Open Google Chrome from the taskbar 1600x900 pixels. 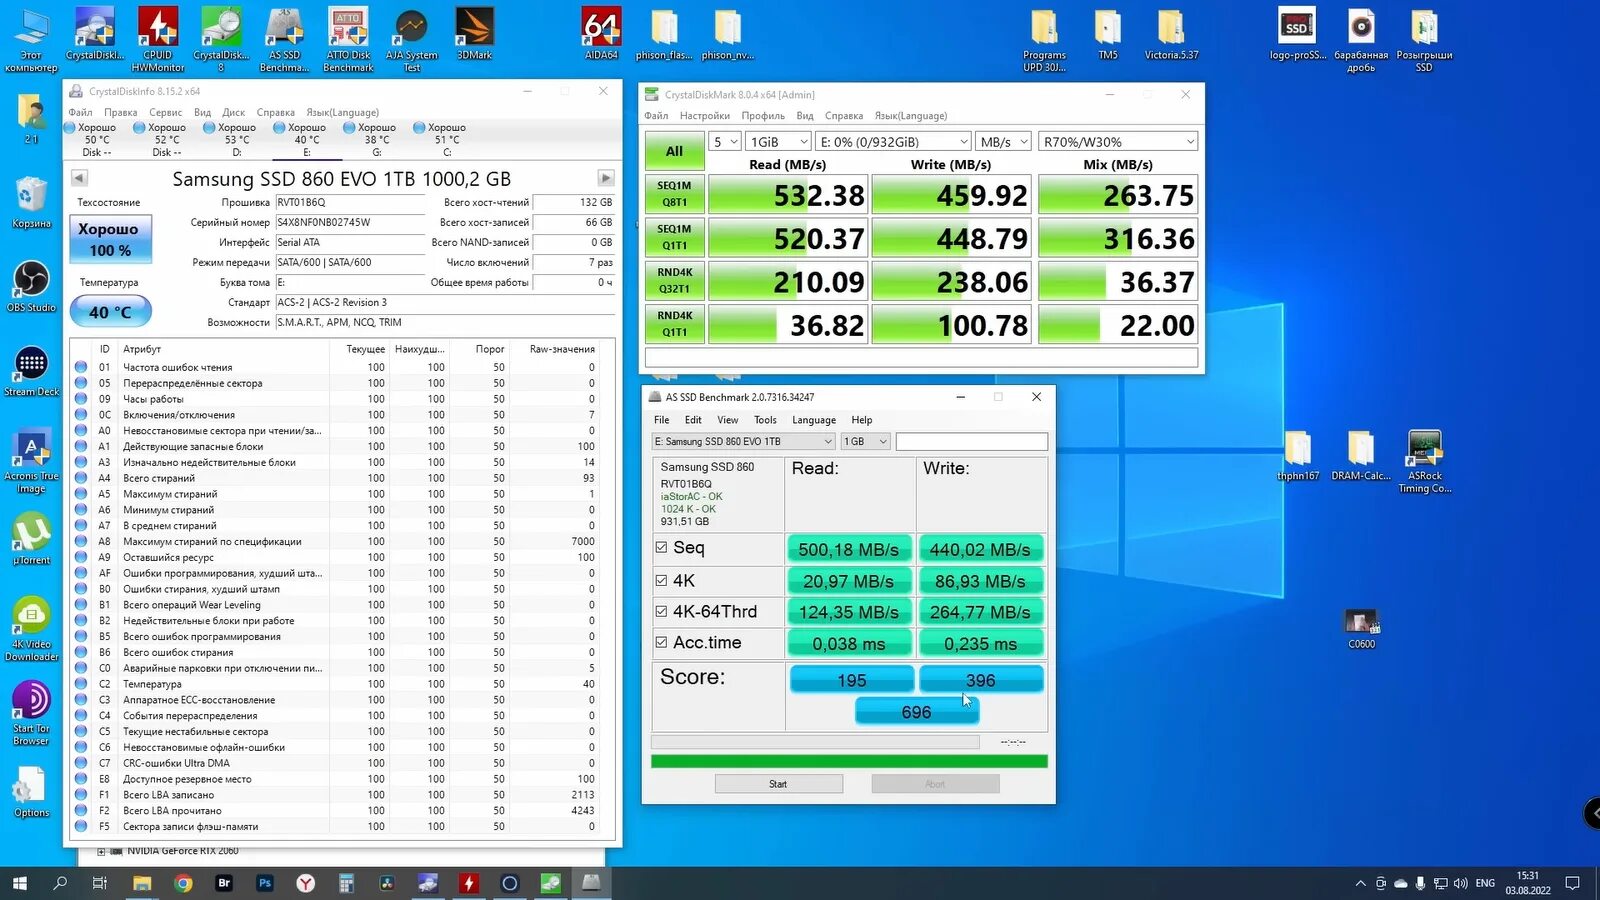click(x=183, y=883)
